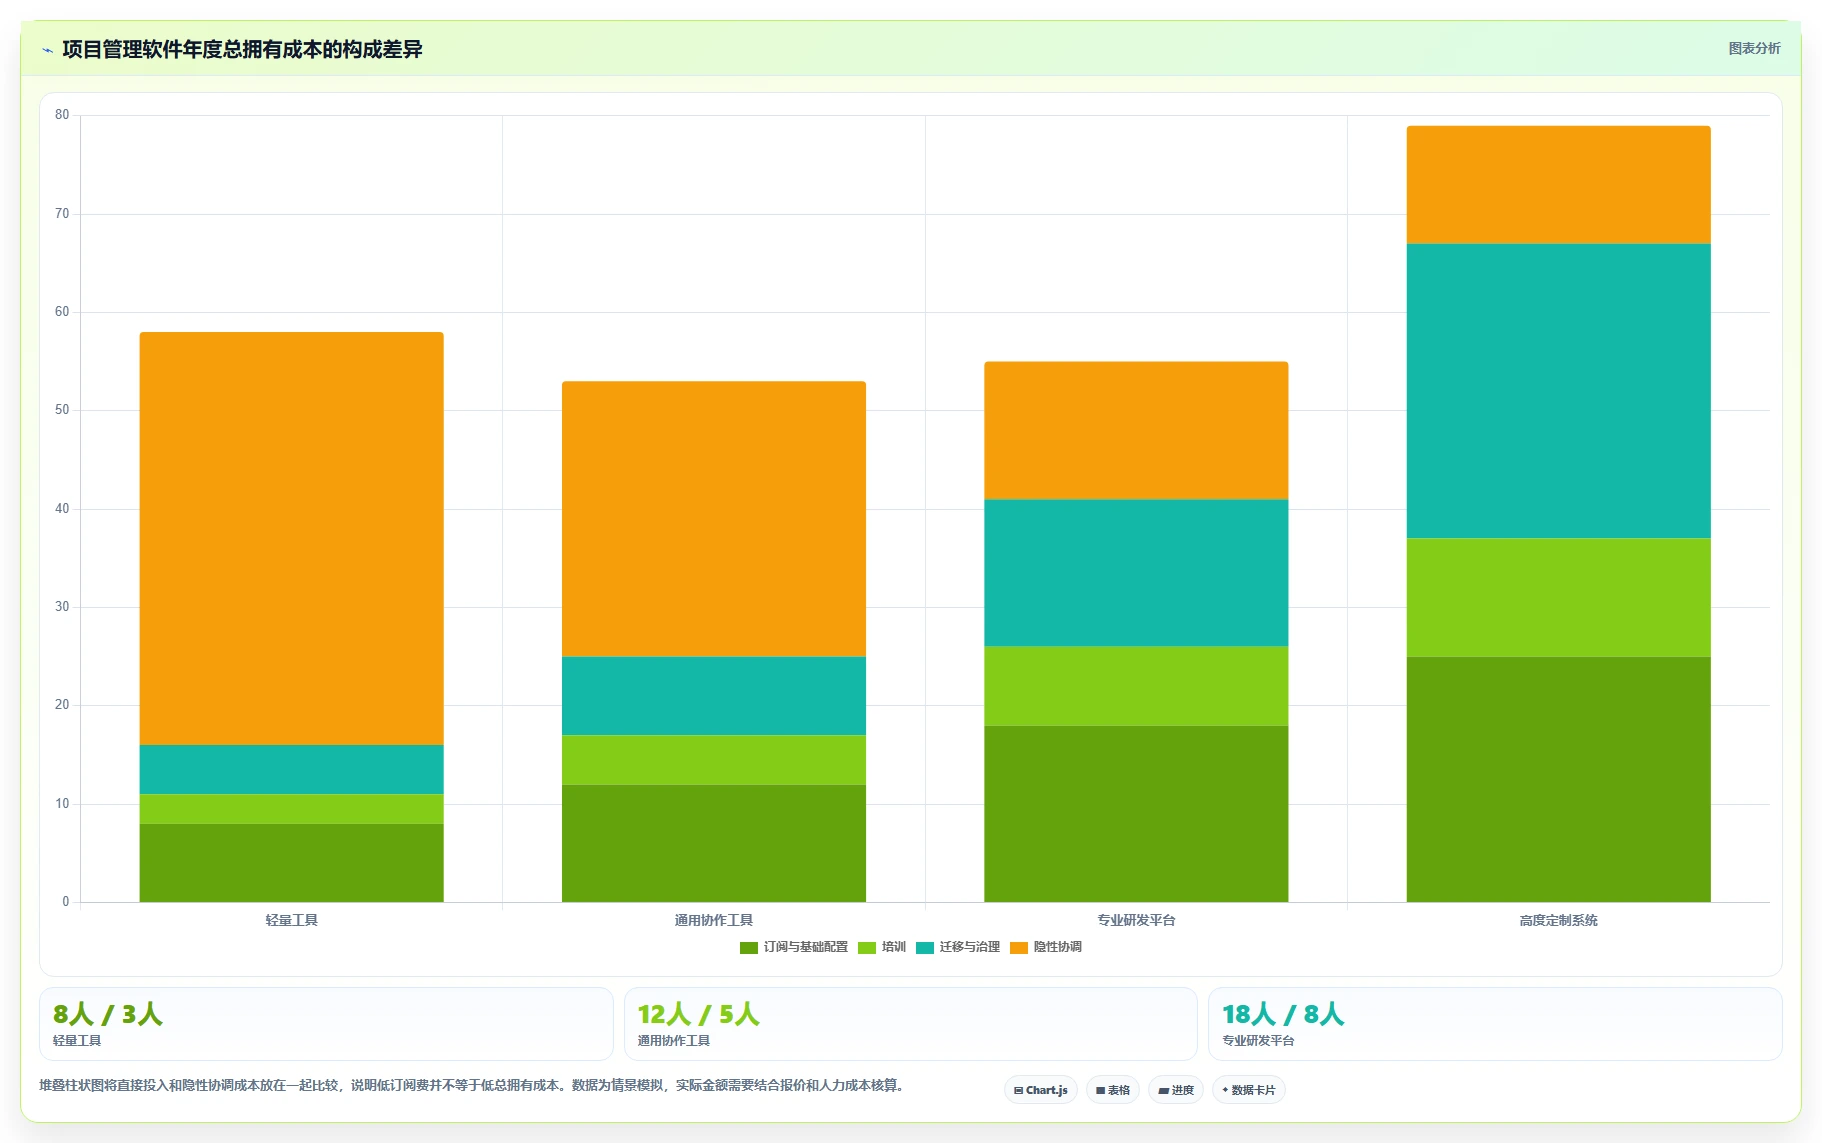Image resolution: width=1822 pixels, height=1143 pixels.
Task: Click the 高度定制系统 x-axis label
Action: tap(1558, 920)
